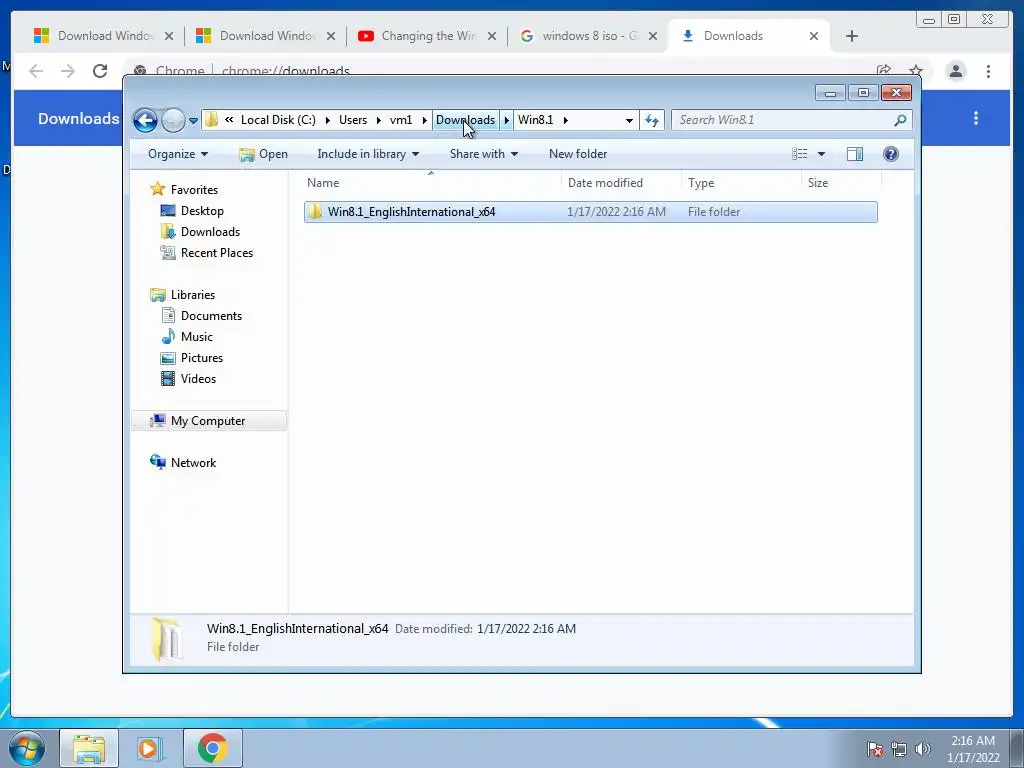1024x768 pixels.
Task: Select the Users breadcrumb in address bar
Action: pos(353,120)
